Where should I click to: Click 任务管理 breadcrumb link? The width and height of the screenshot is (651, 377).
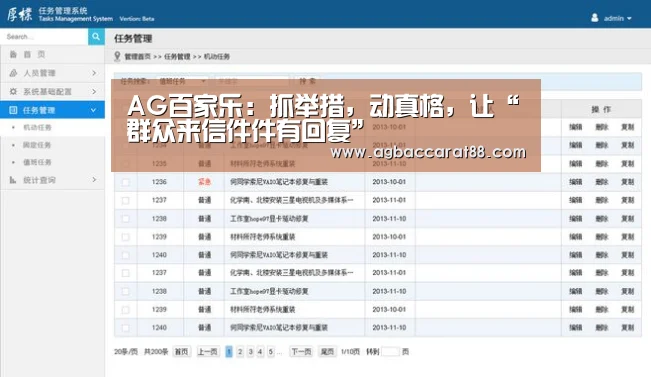(x=177, y=56)
